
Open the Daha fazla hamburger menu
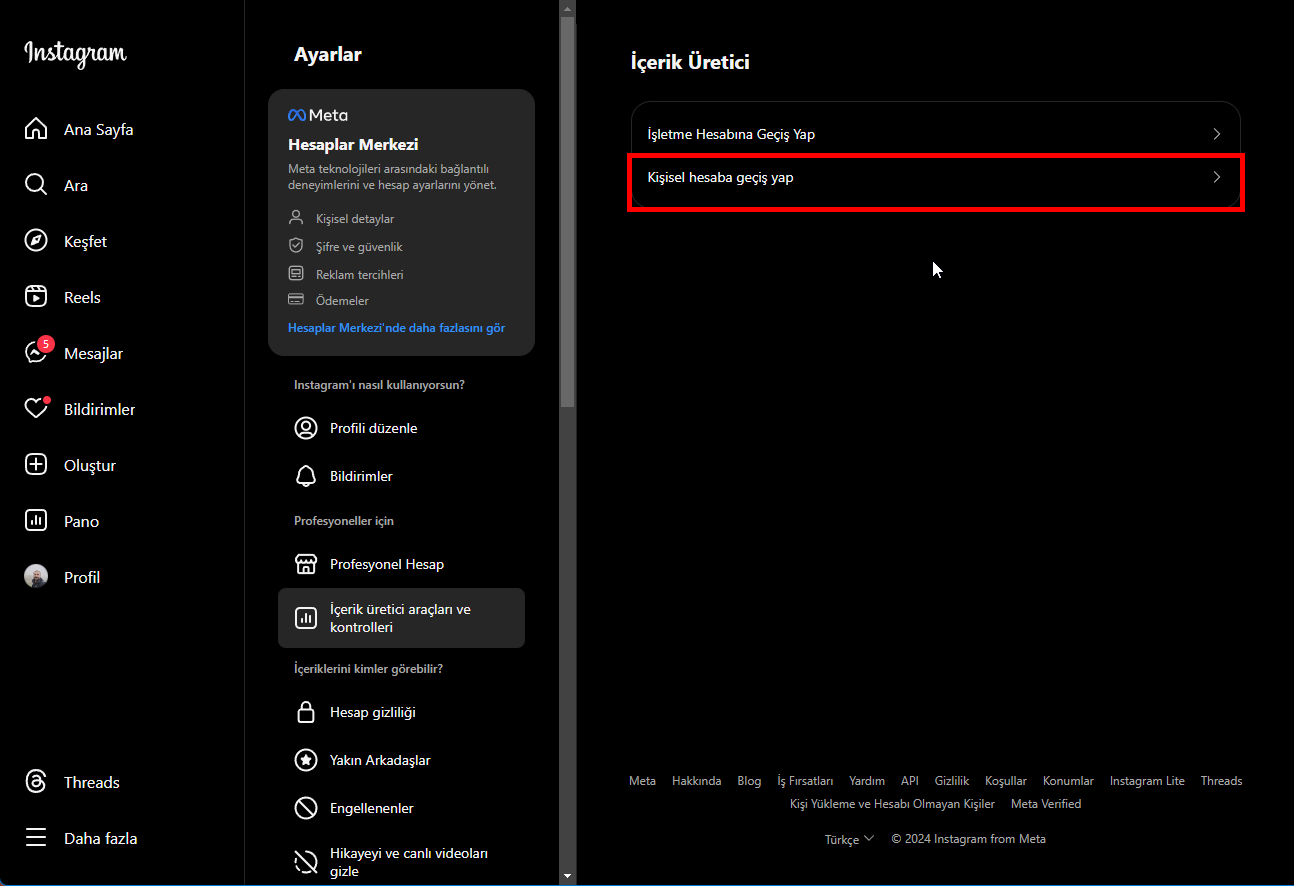coord(36,838)
